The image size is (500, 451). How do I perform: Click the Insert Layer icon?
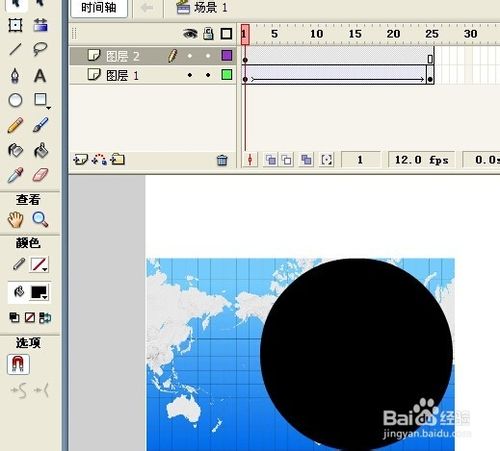[81, 160]
